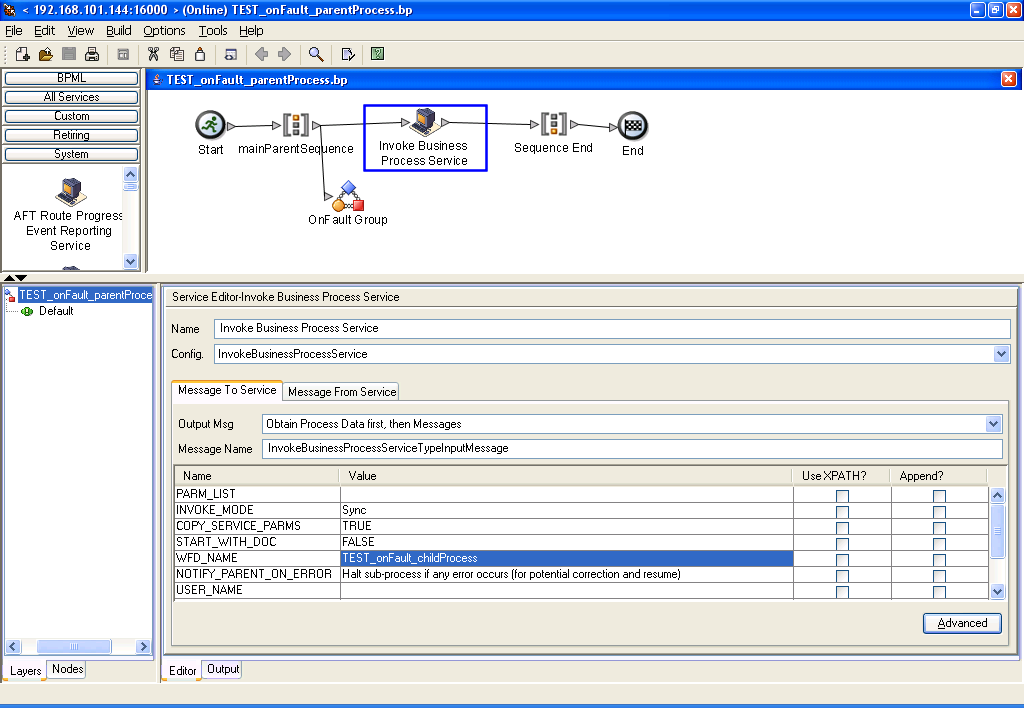
Task: Select the Start node in diagram
Action: tap(210, 124)
